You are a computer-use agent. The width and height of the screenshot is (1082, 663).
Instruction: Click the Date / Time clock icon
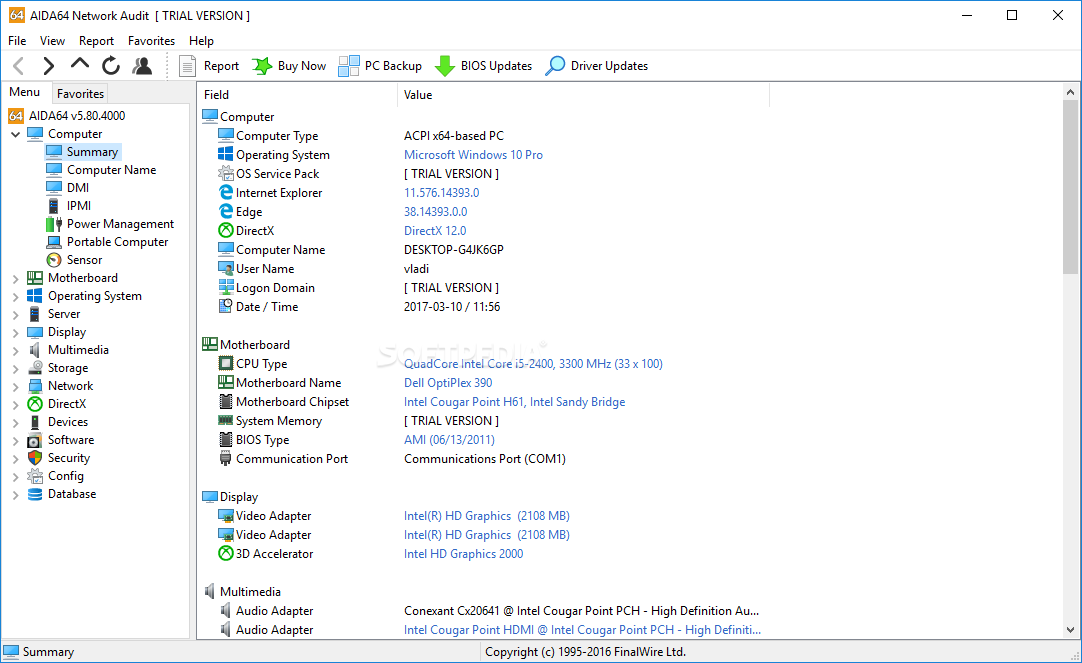226,306
